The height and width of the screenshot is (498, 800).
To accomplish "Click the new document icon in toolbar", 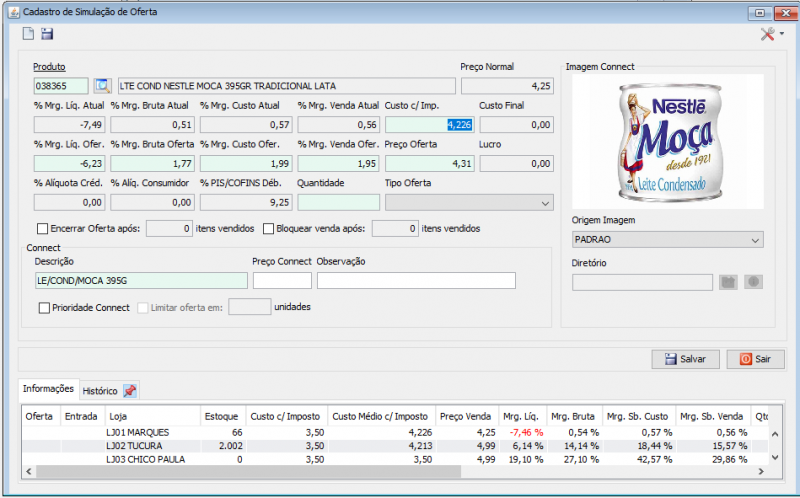I will (x=28, y=34).
